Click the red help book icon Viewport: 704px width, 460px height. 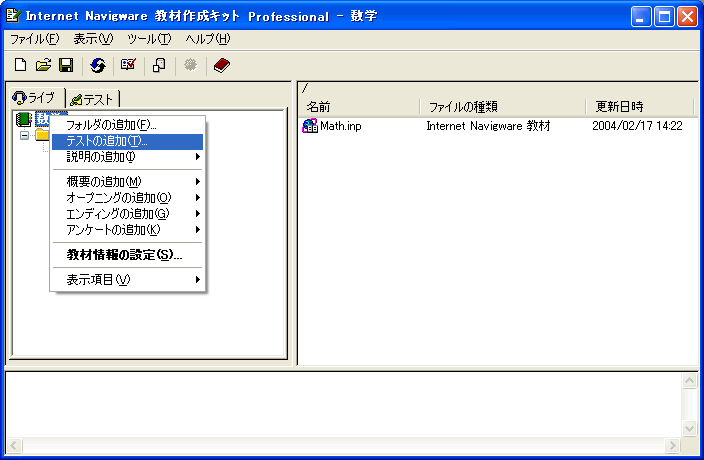click(222, 65)
